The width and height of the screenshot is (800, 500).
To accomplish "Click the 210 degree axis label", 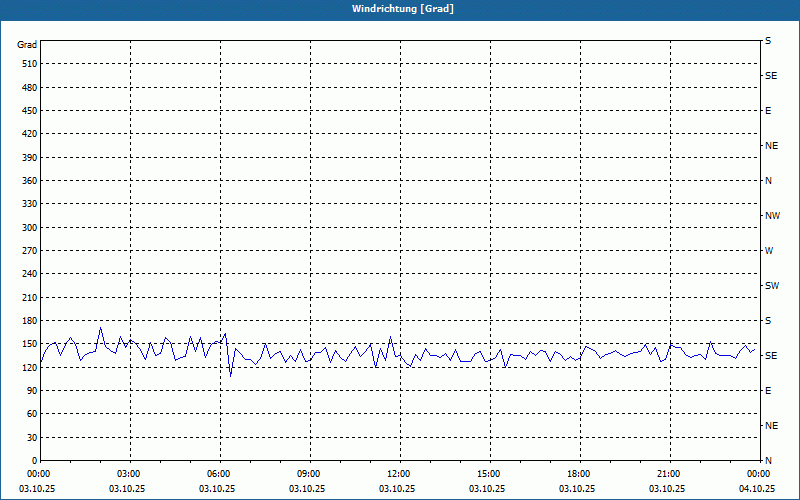I will click(30, 297).
